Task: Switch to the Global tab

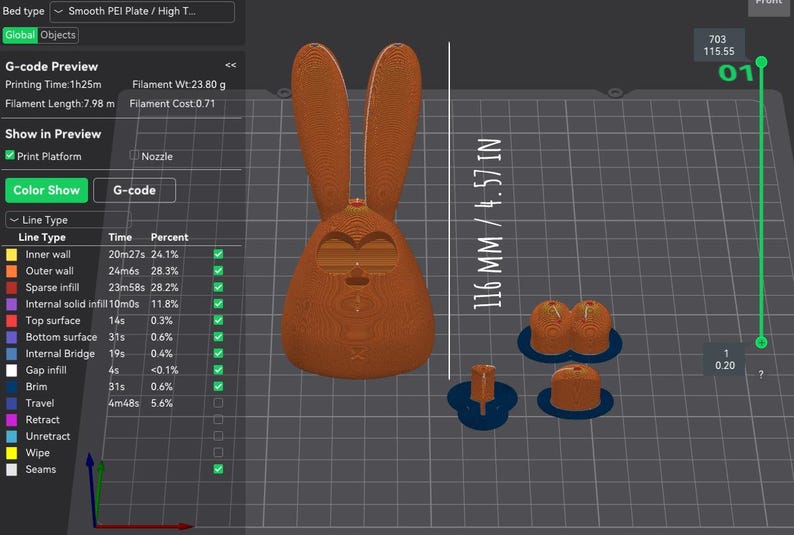Action: 20,35
